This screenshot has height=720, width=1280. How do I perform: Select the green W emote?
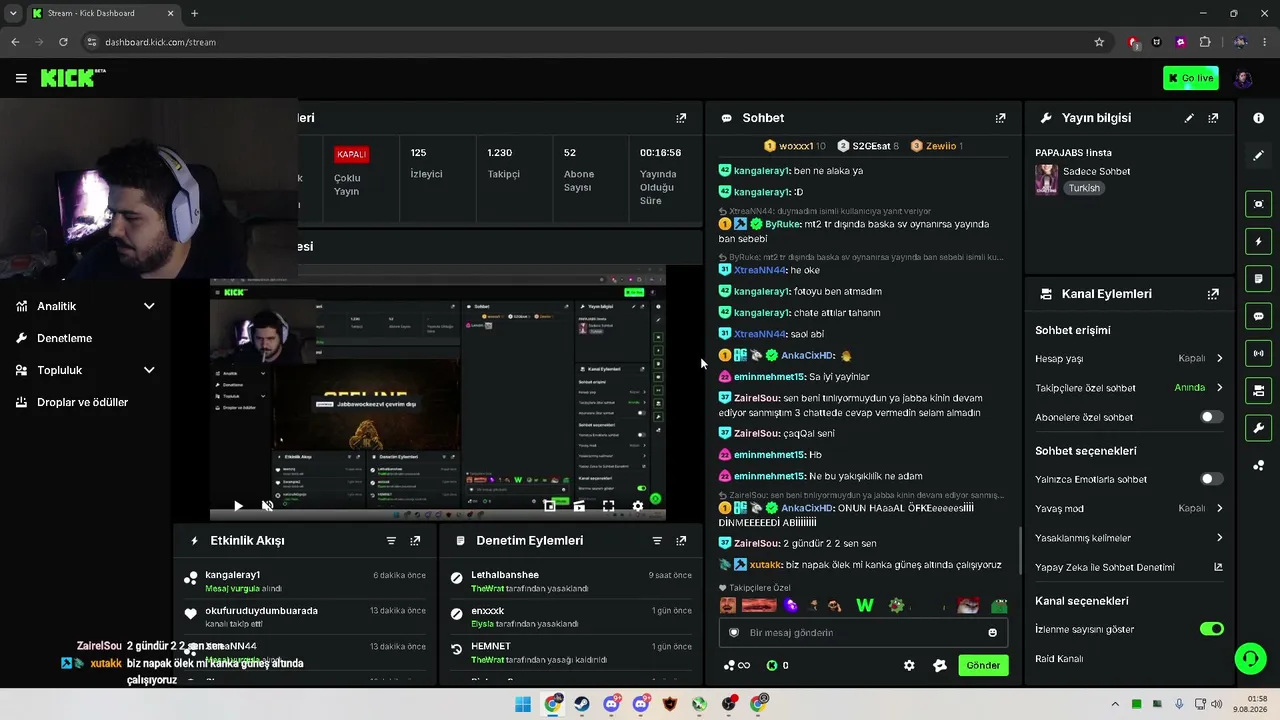[865, 605]
